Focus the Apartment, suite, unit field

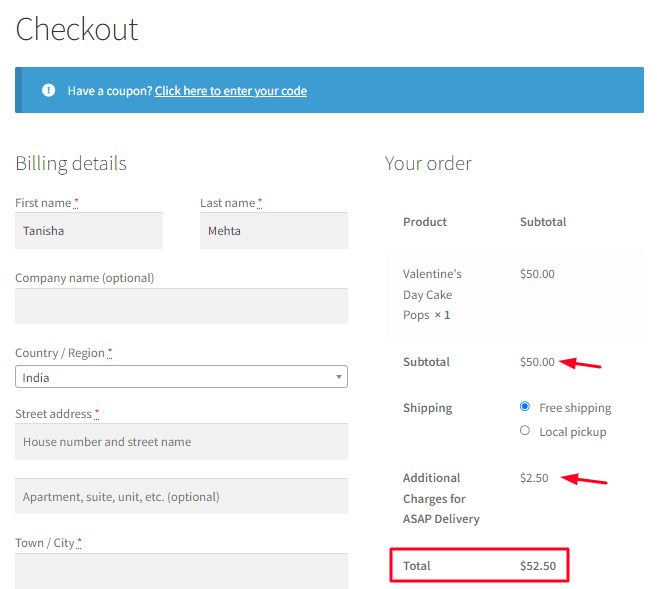click(x=181, y=496)
